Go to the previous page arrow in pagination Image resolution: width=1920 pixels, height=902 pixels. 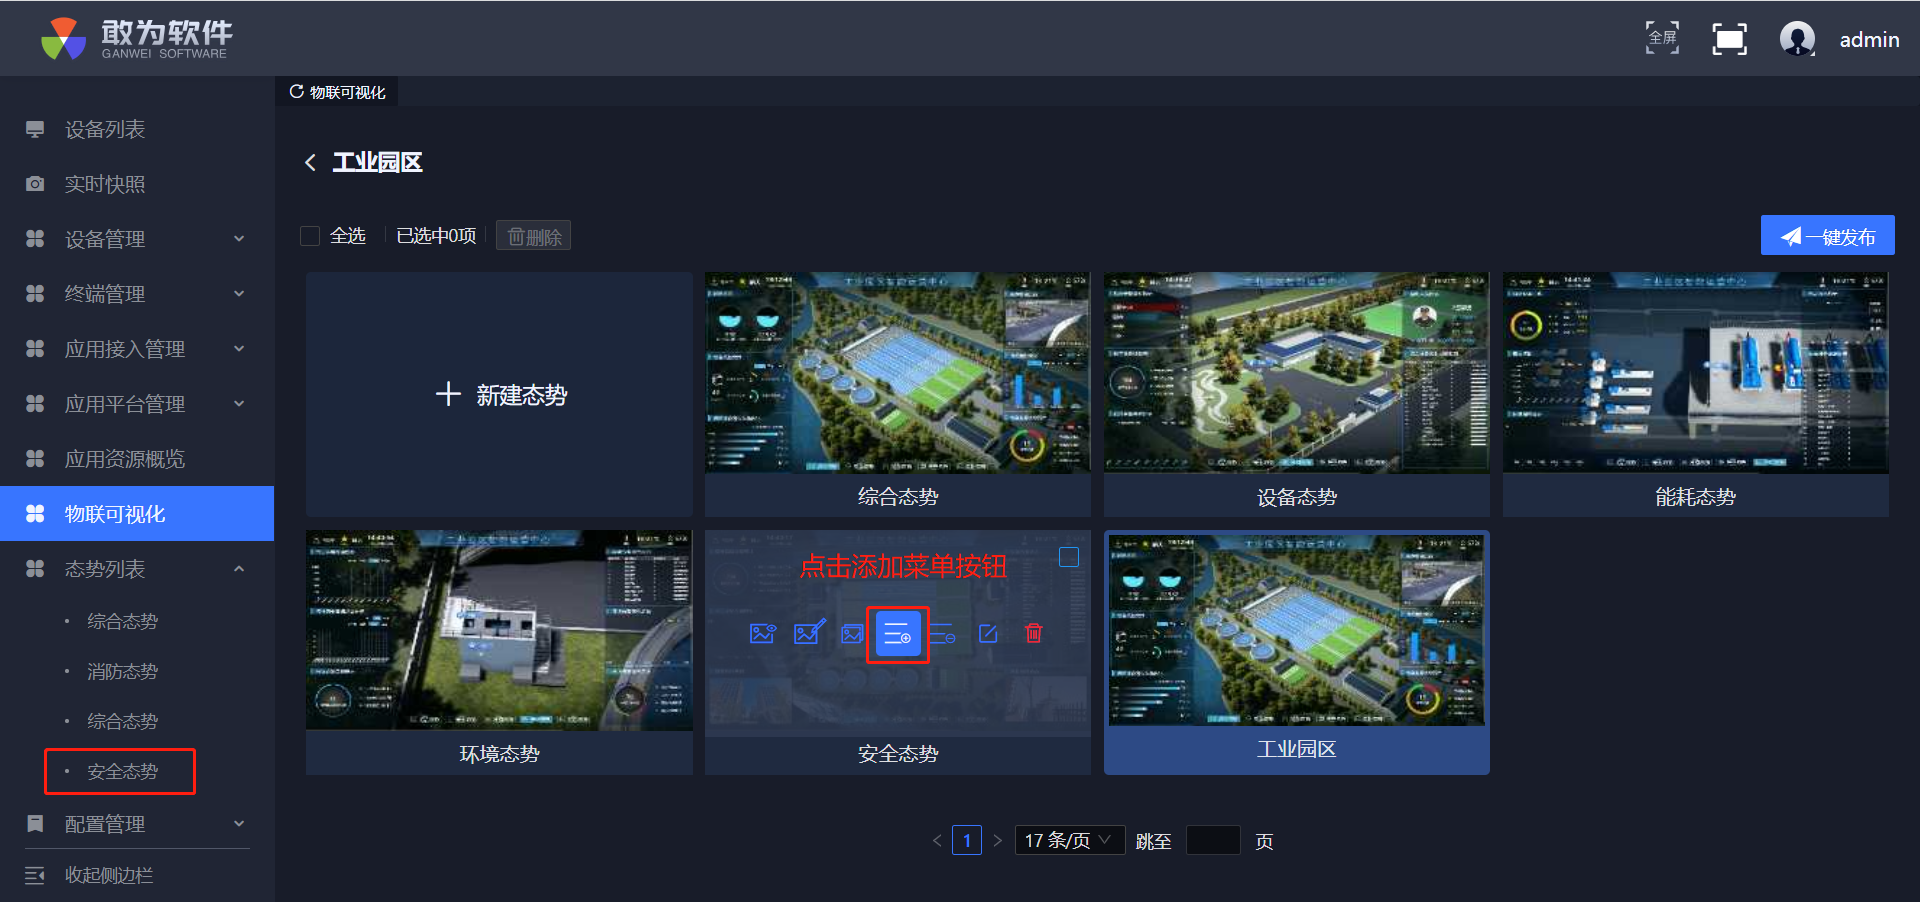(937, 840)
